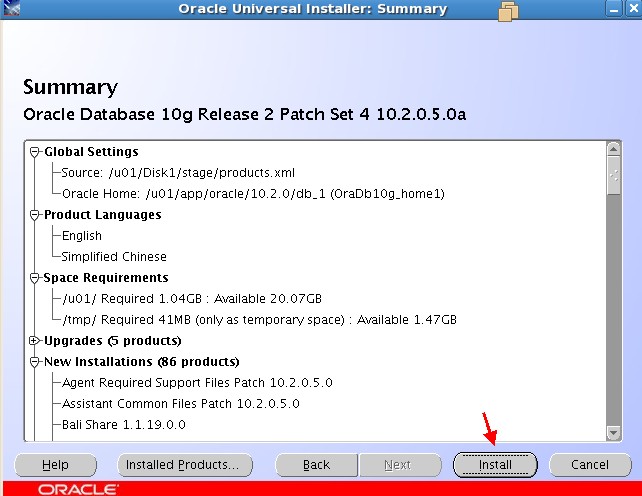Collapse the Space Requirements node
Screen dimensions: 642x496
35,278
